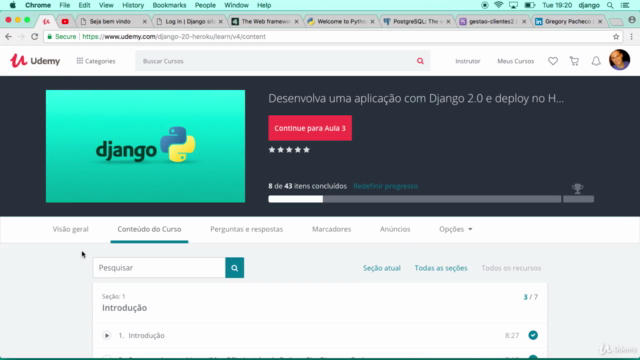Open the Chrome three-dot menu
Viewport: 640px width, 360px height.
(x=631, y=37)
